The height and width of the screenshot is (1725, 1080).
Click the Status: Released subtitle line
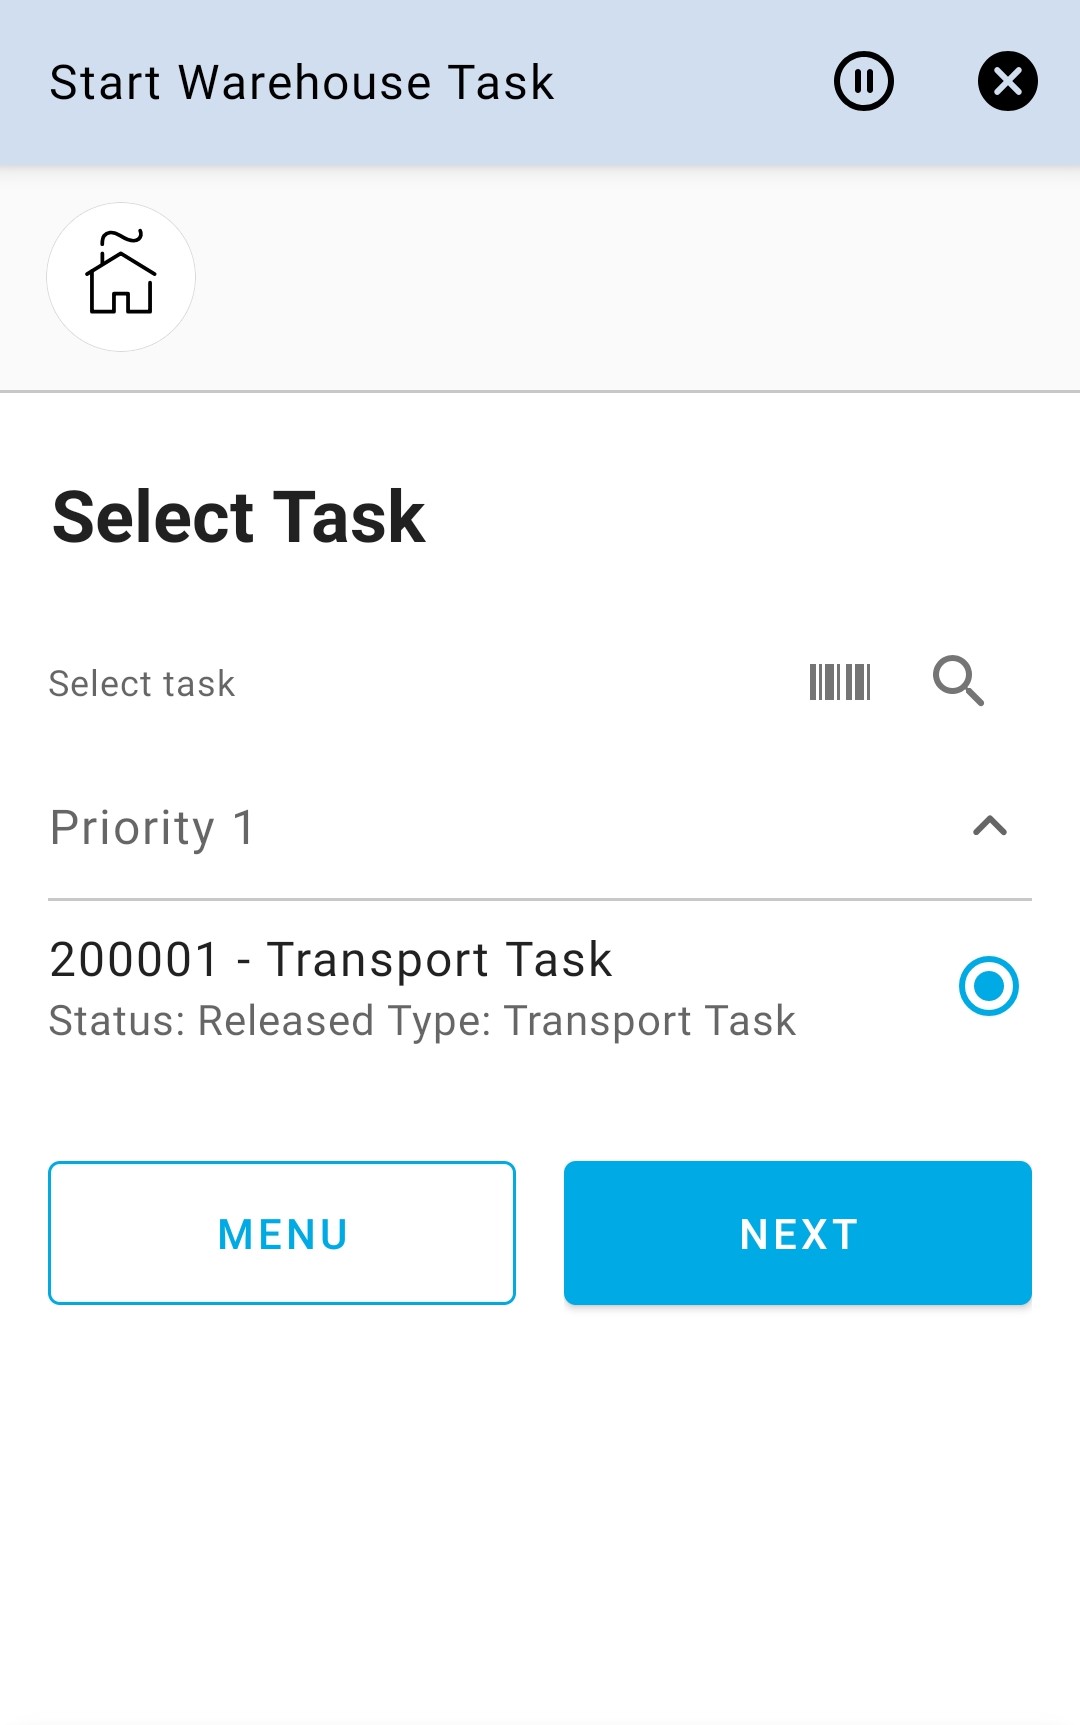(x=422, y=1021)
